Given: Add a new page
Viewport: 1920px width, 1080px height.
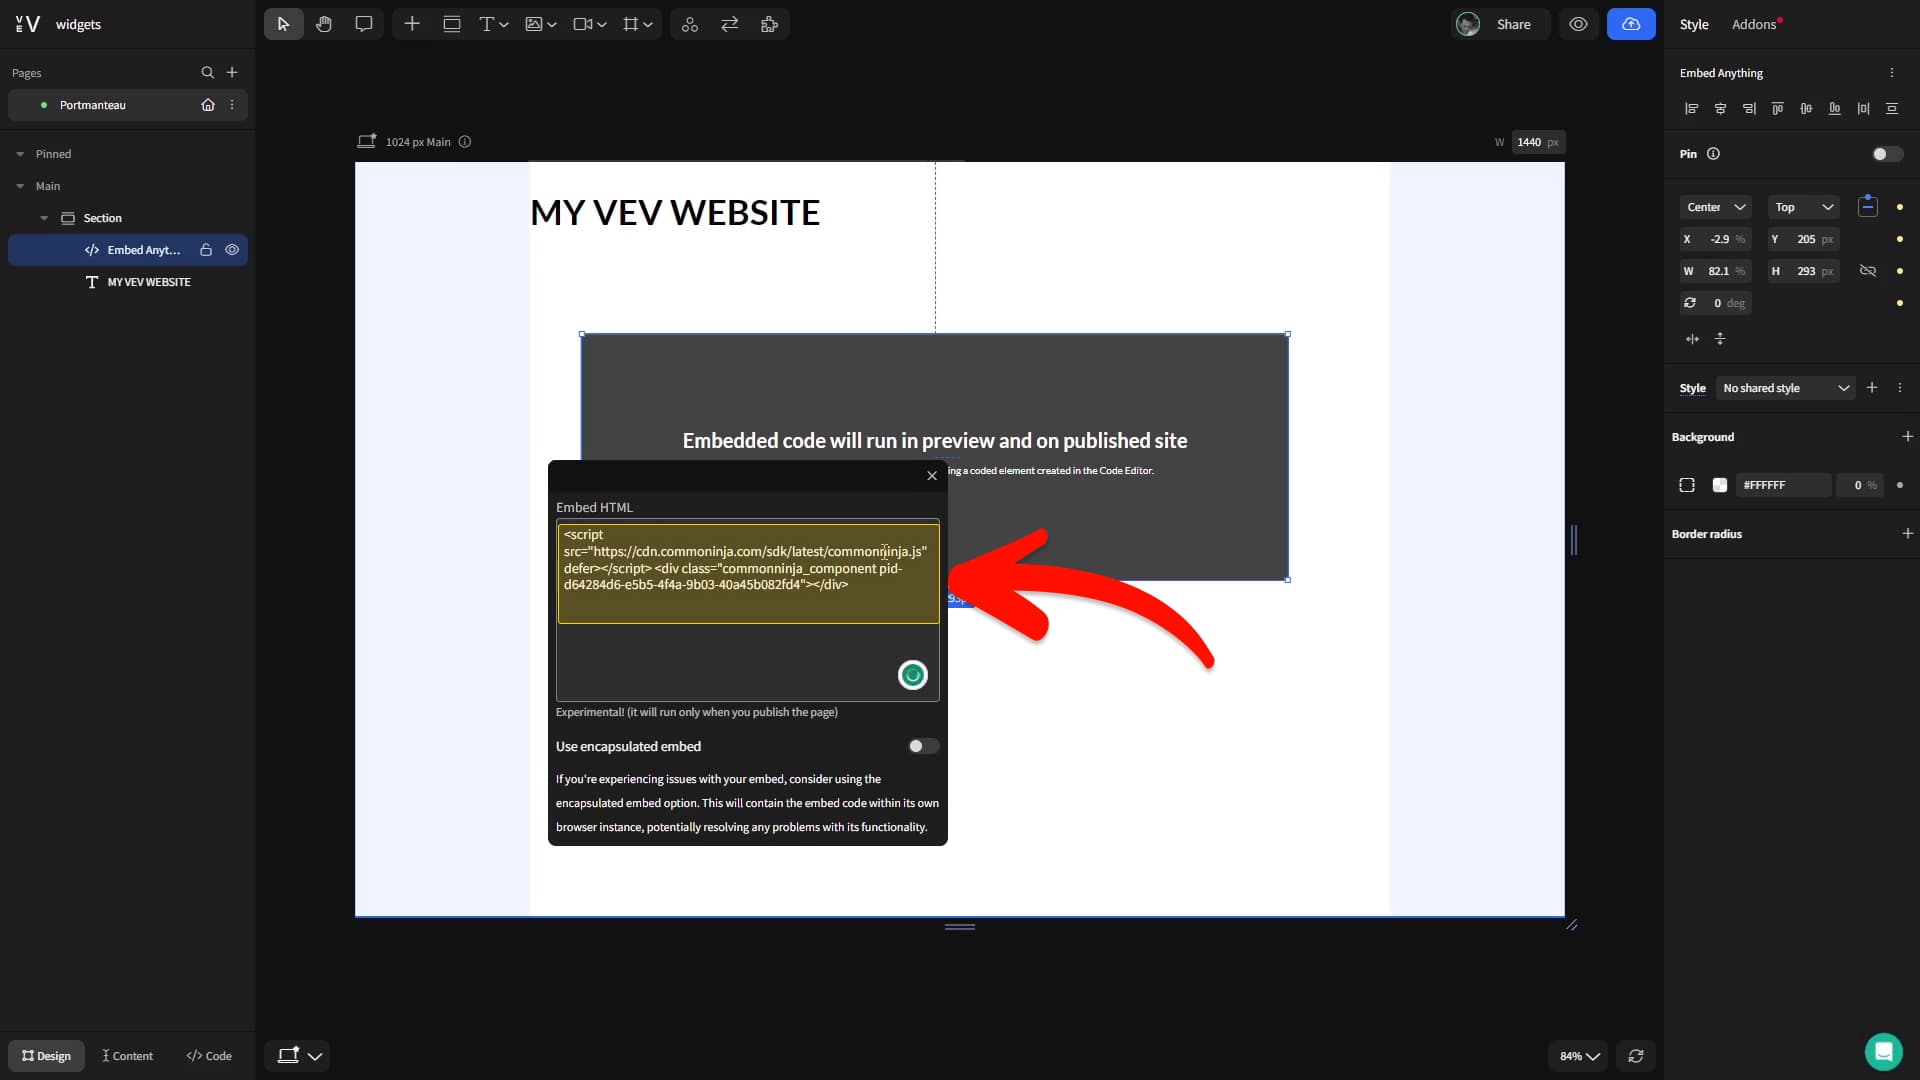Looking at the screenshot, I should point(232,72).
